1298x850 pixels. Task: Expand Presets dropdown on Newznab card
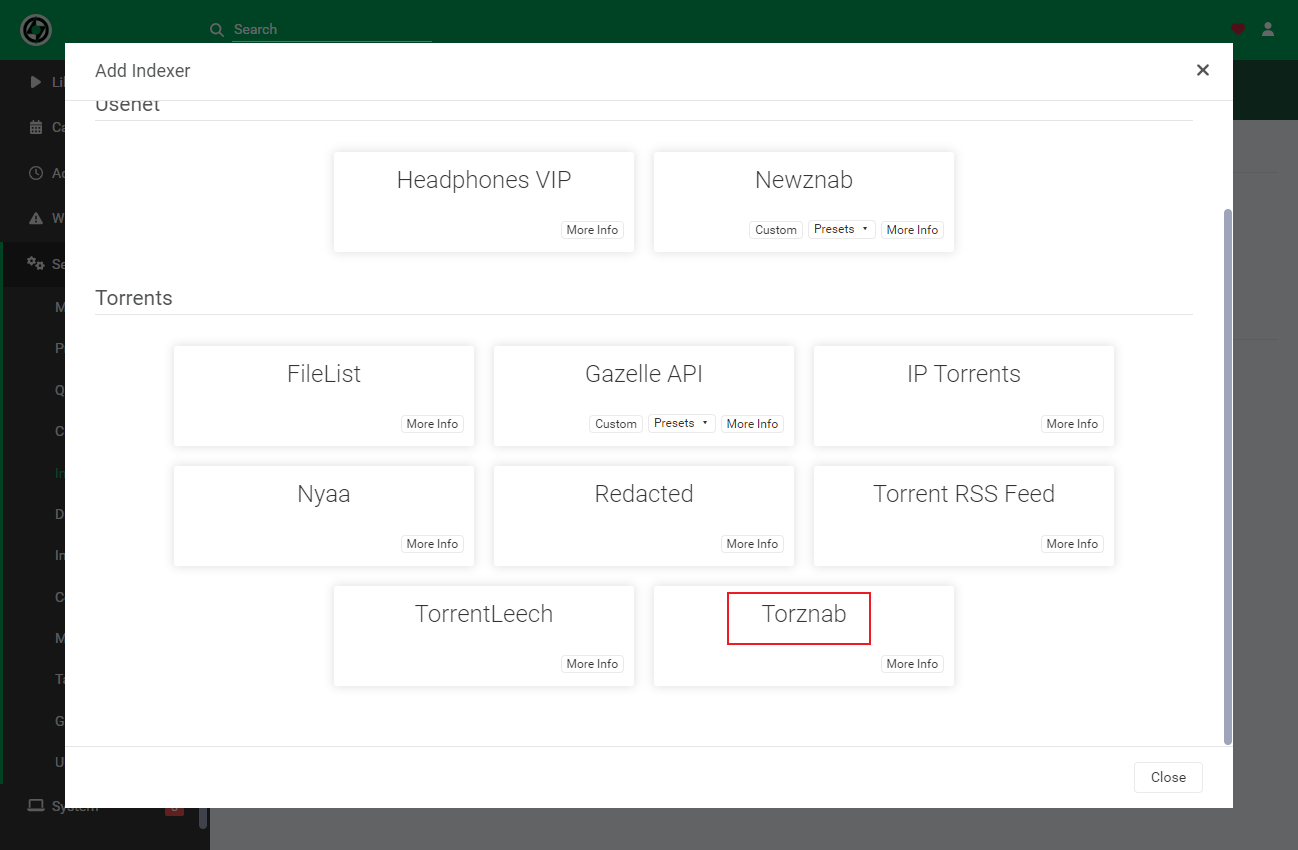(841, 229)
